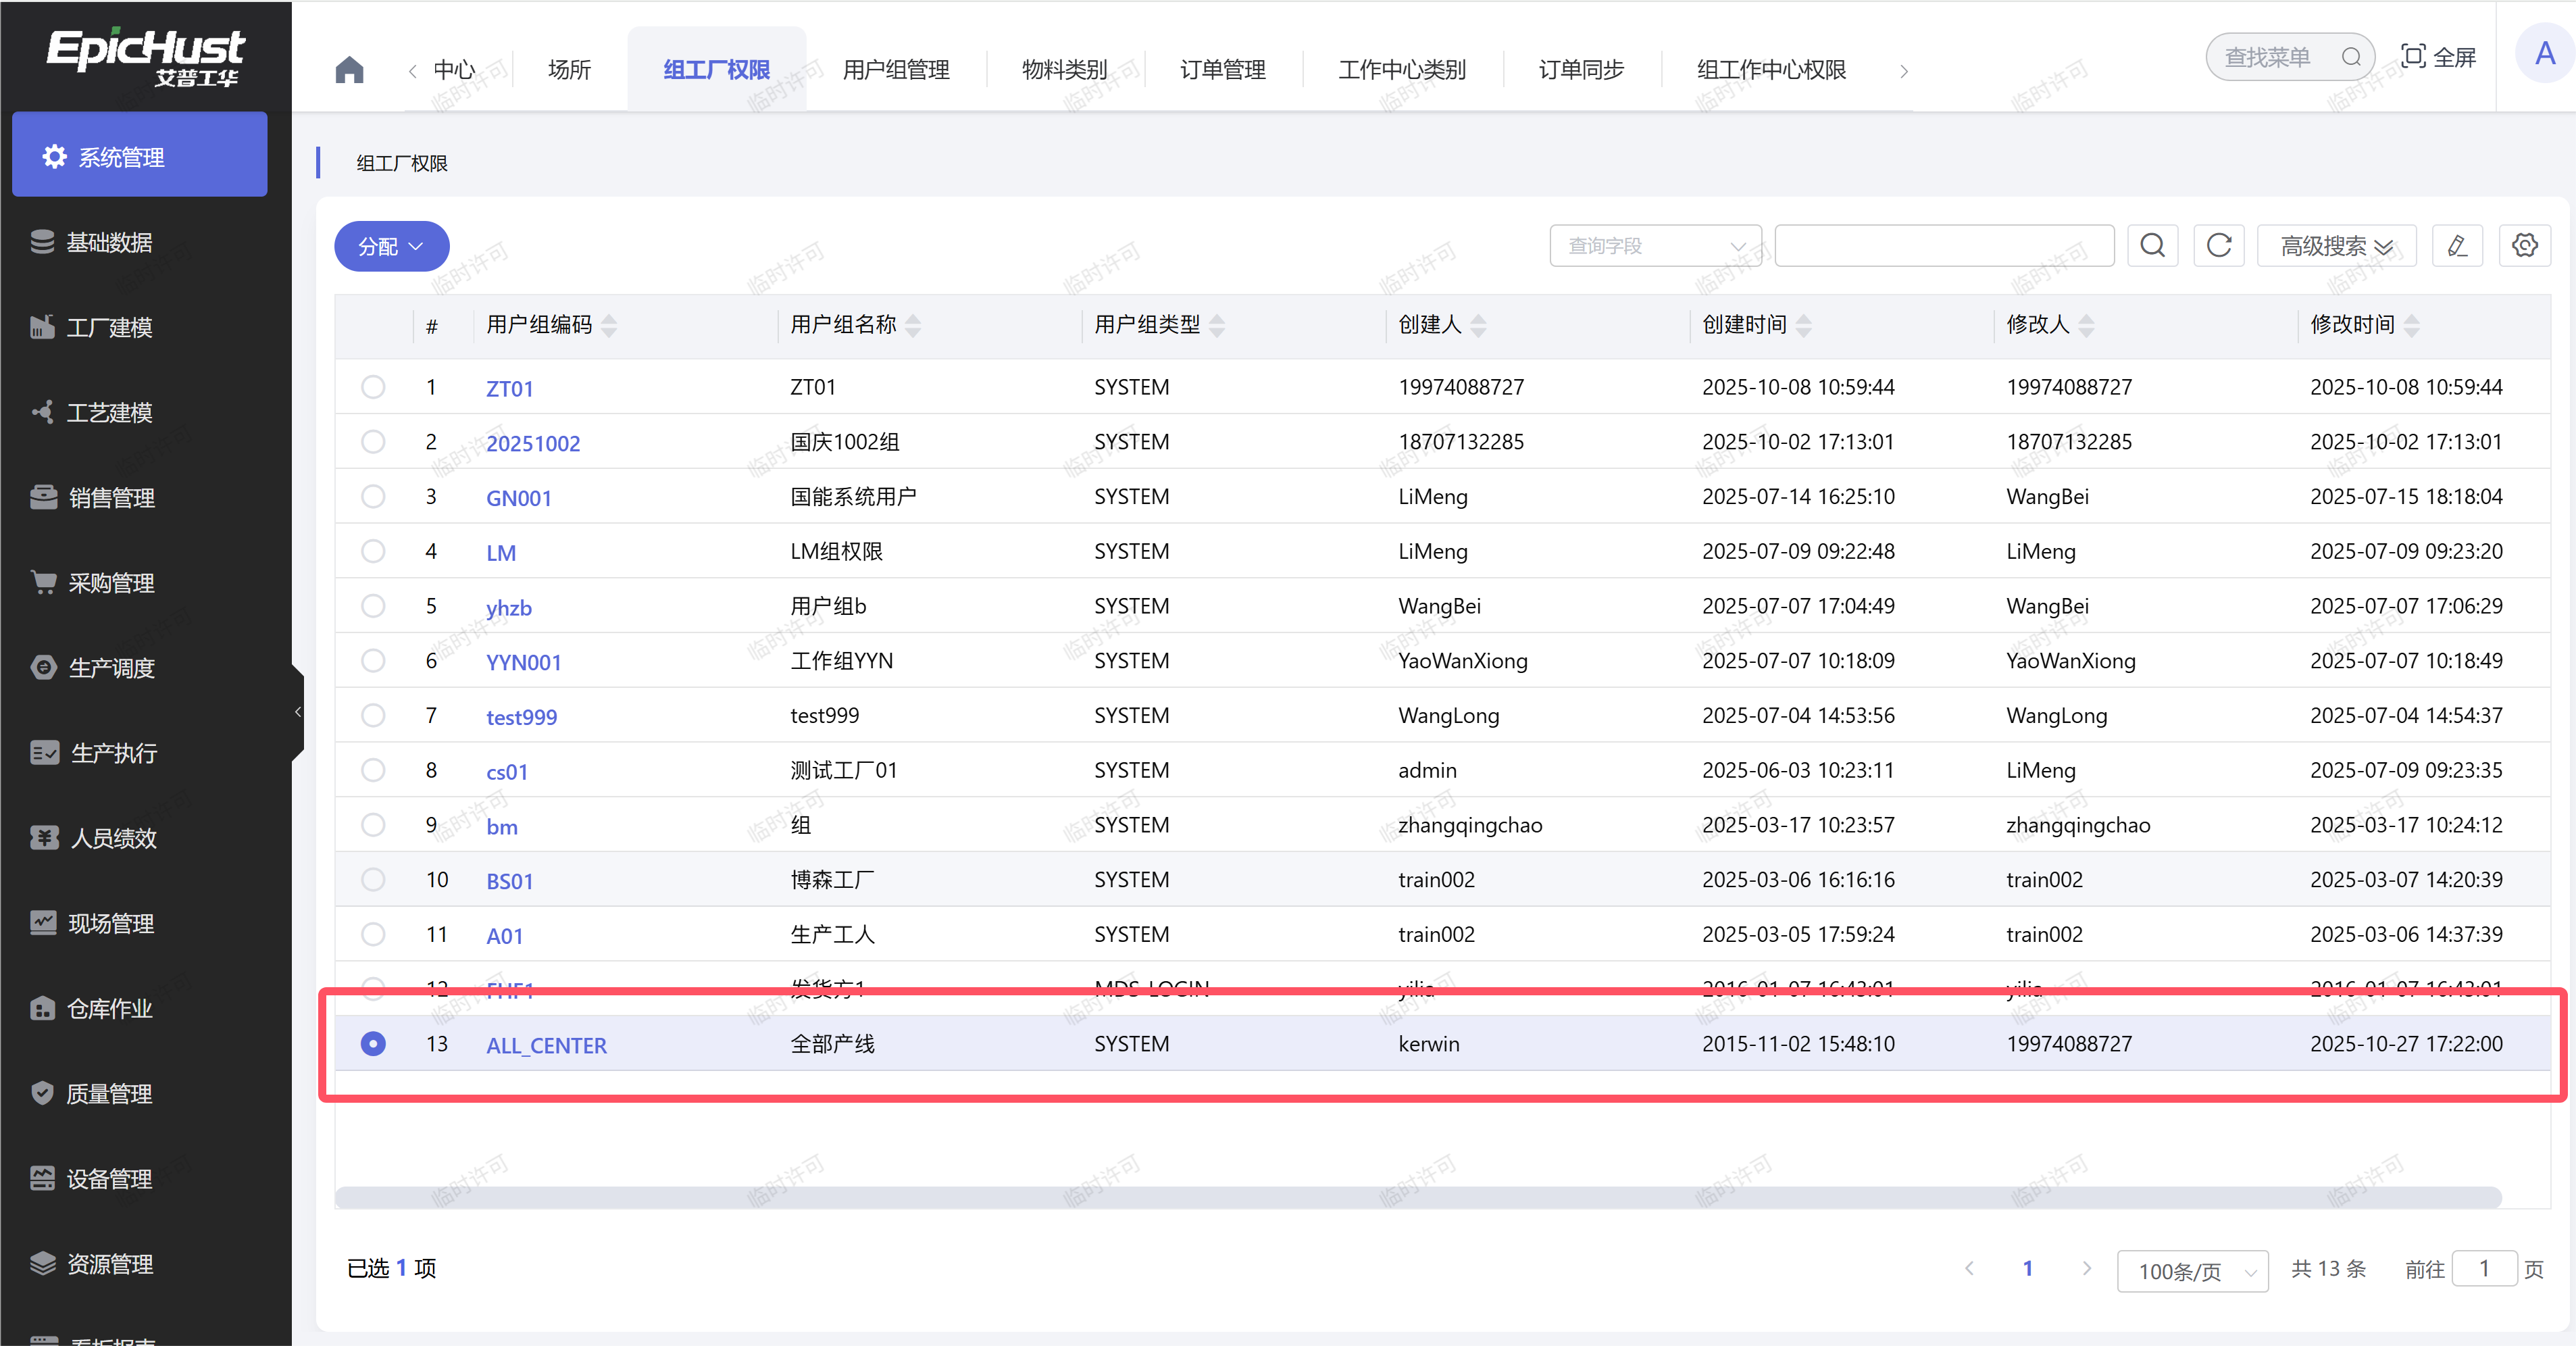Open the ALL_CENTER group link

coord(546,1045)
